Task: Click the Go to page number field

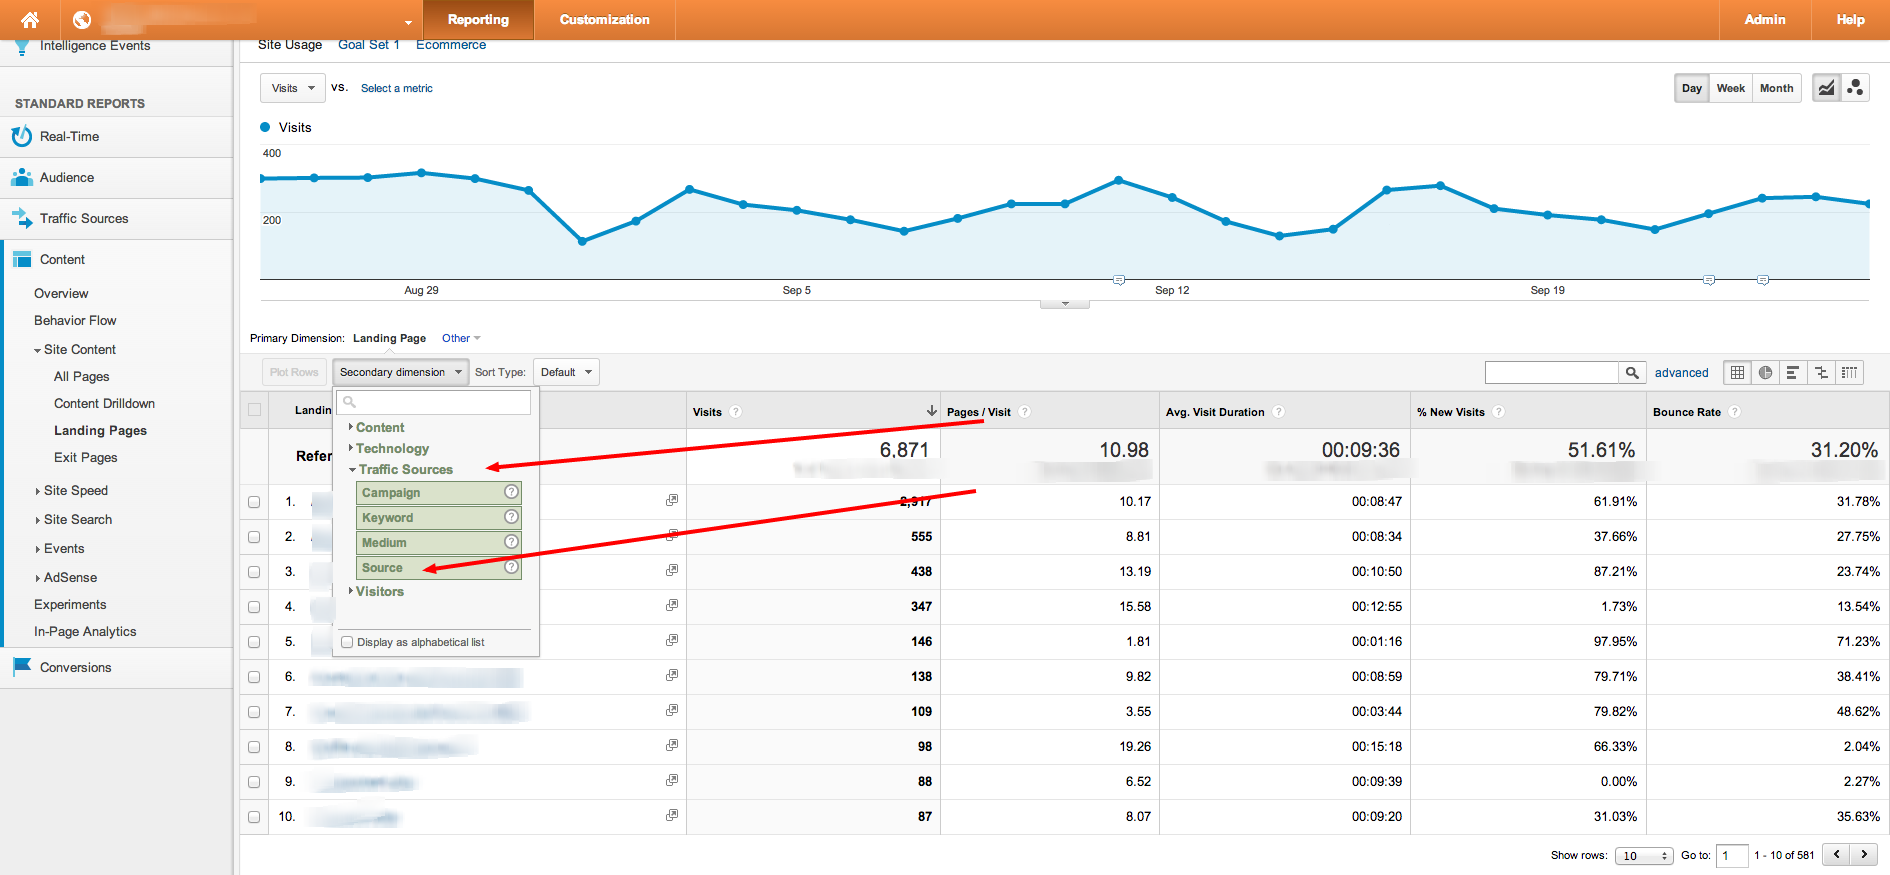Action: click(1732, 856)
